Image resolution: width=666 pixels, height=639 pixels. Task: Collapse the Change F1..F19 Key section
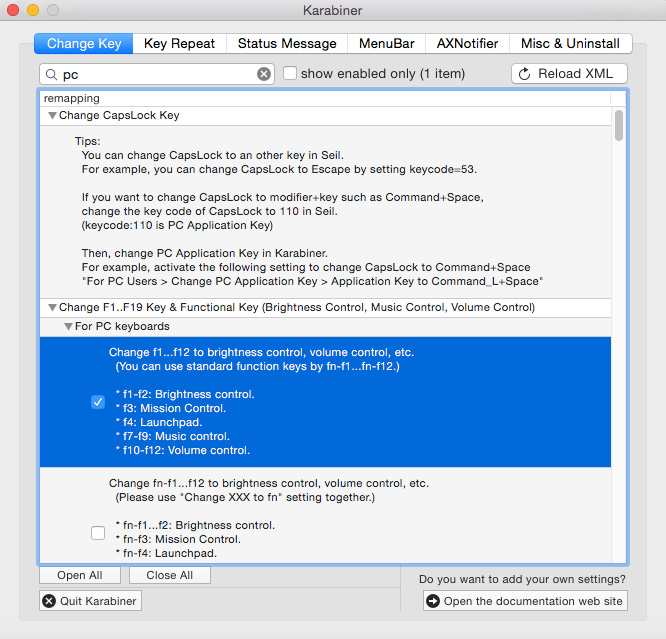click(x=52, y=308)
